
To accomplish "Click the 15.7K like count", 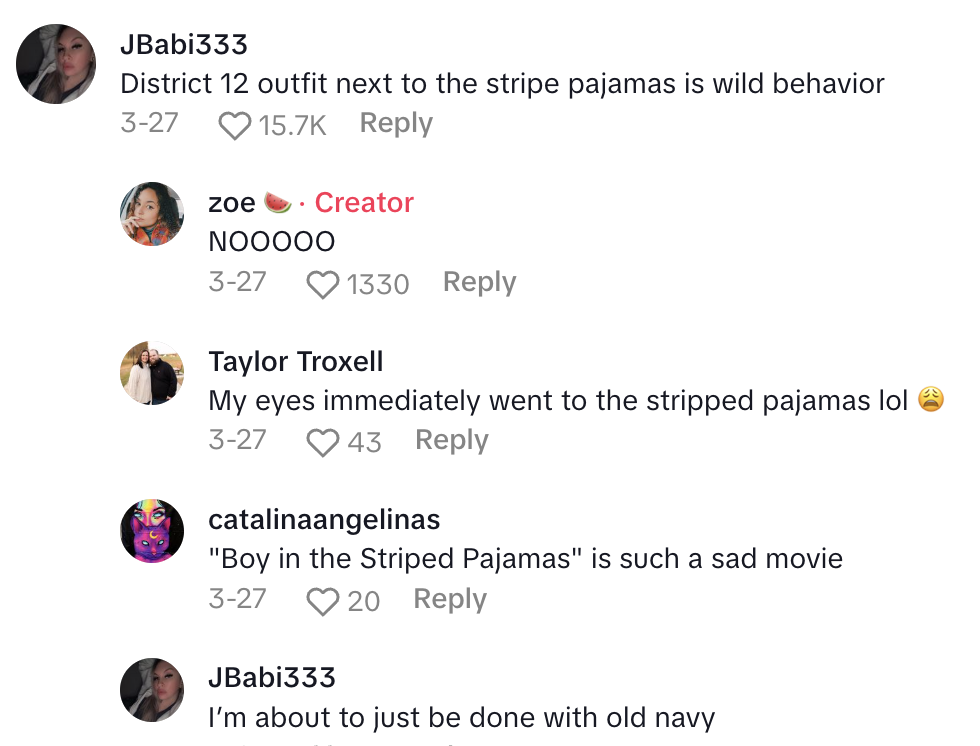I will [292, 125].
